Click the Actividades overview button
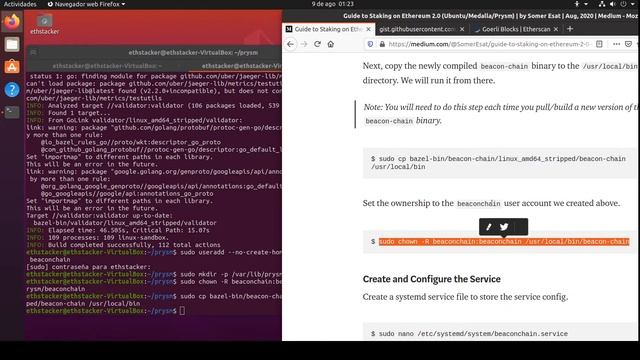The width and height of the screenshot is (640, 360). click(20, 4)
